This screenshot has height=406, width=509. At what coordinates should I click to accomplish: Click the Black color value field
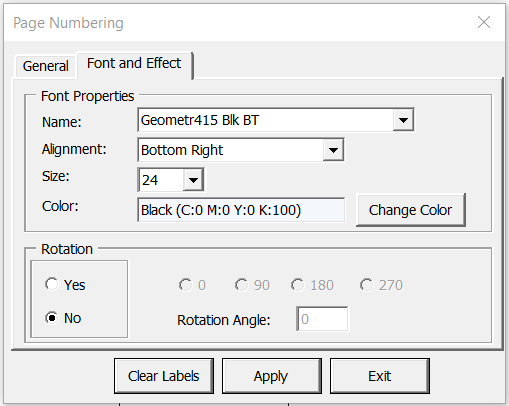coord(241,210)
